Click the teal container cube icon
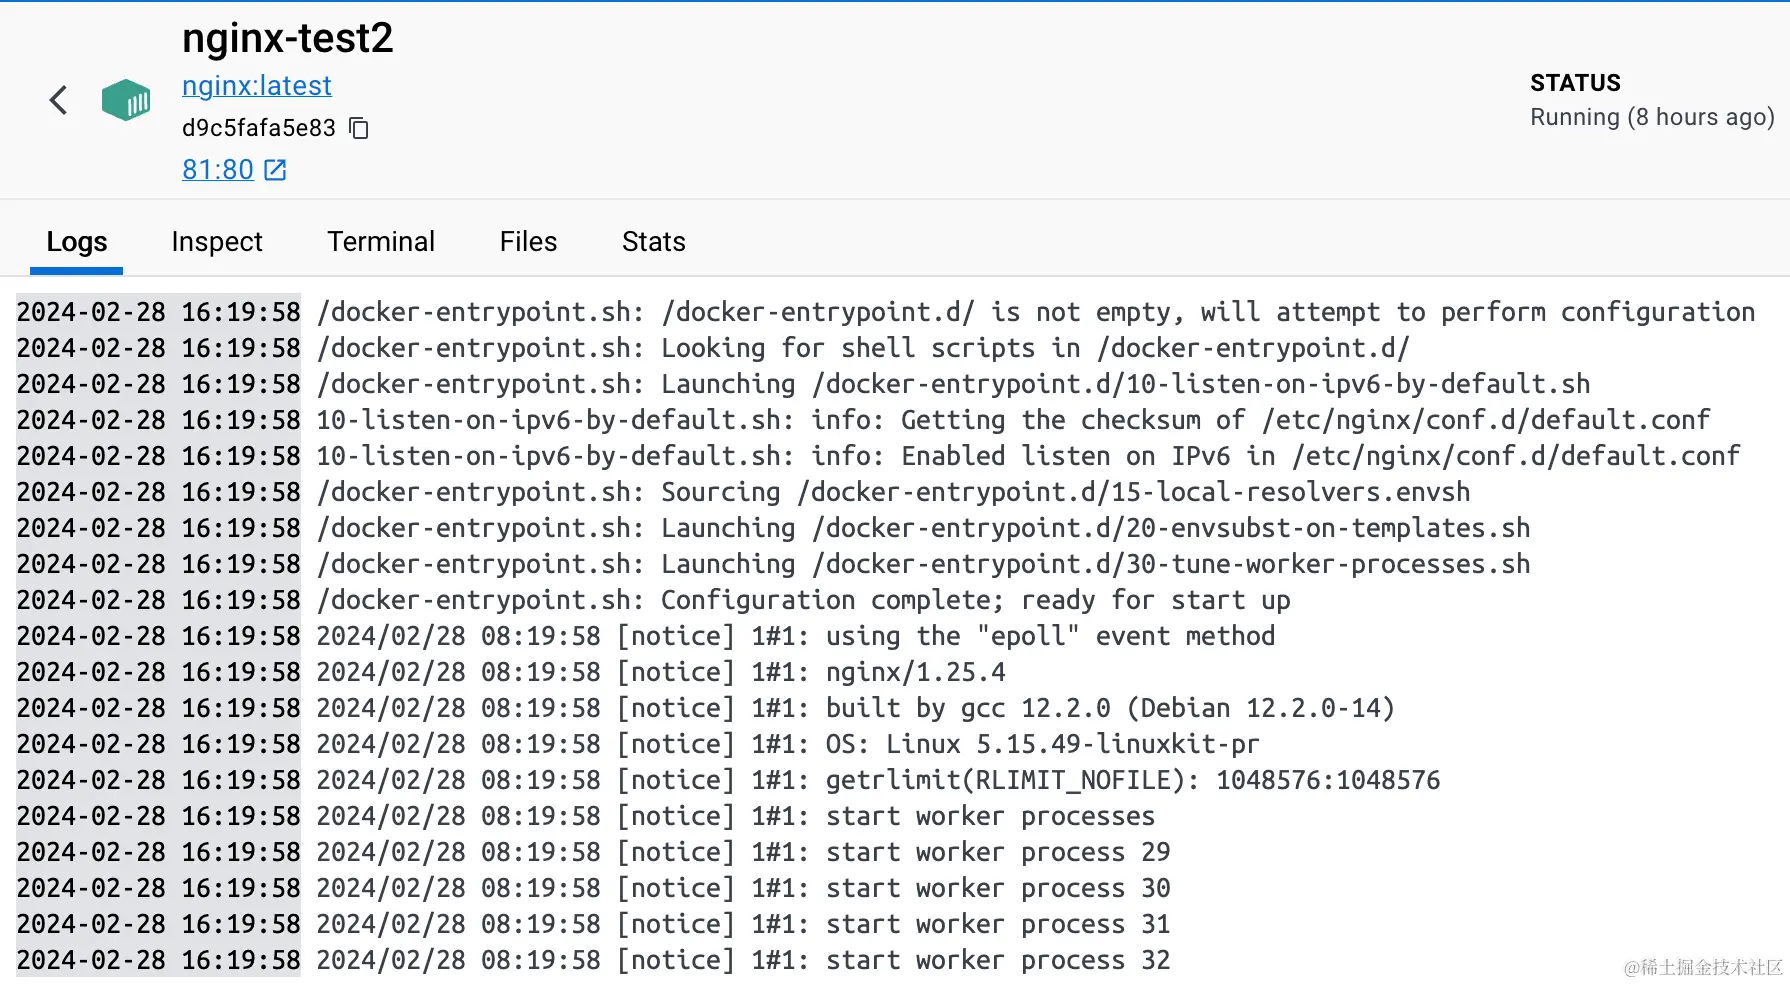Image resolution: width=1790 pixels, height=984 pixels. 126,100
